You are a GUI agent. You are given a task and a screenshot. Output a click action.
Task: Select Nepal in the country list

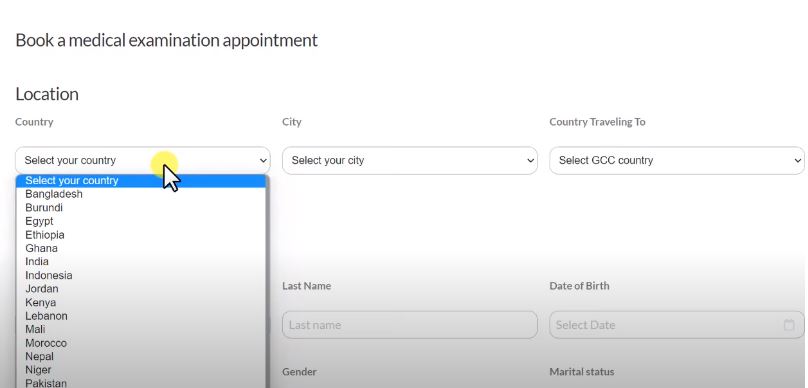(141, 356)
